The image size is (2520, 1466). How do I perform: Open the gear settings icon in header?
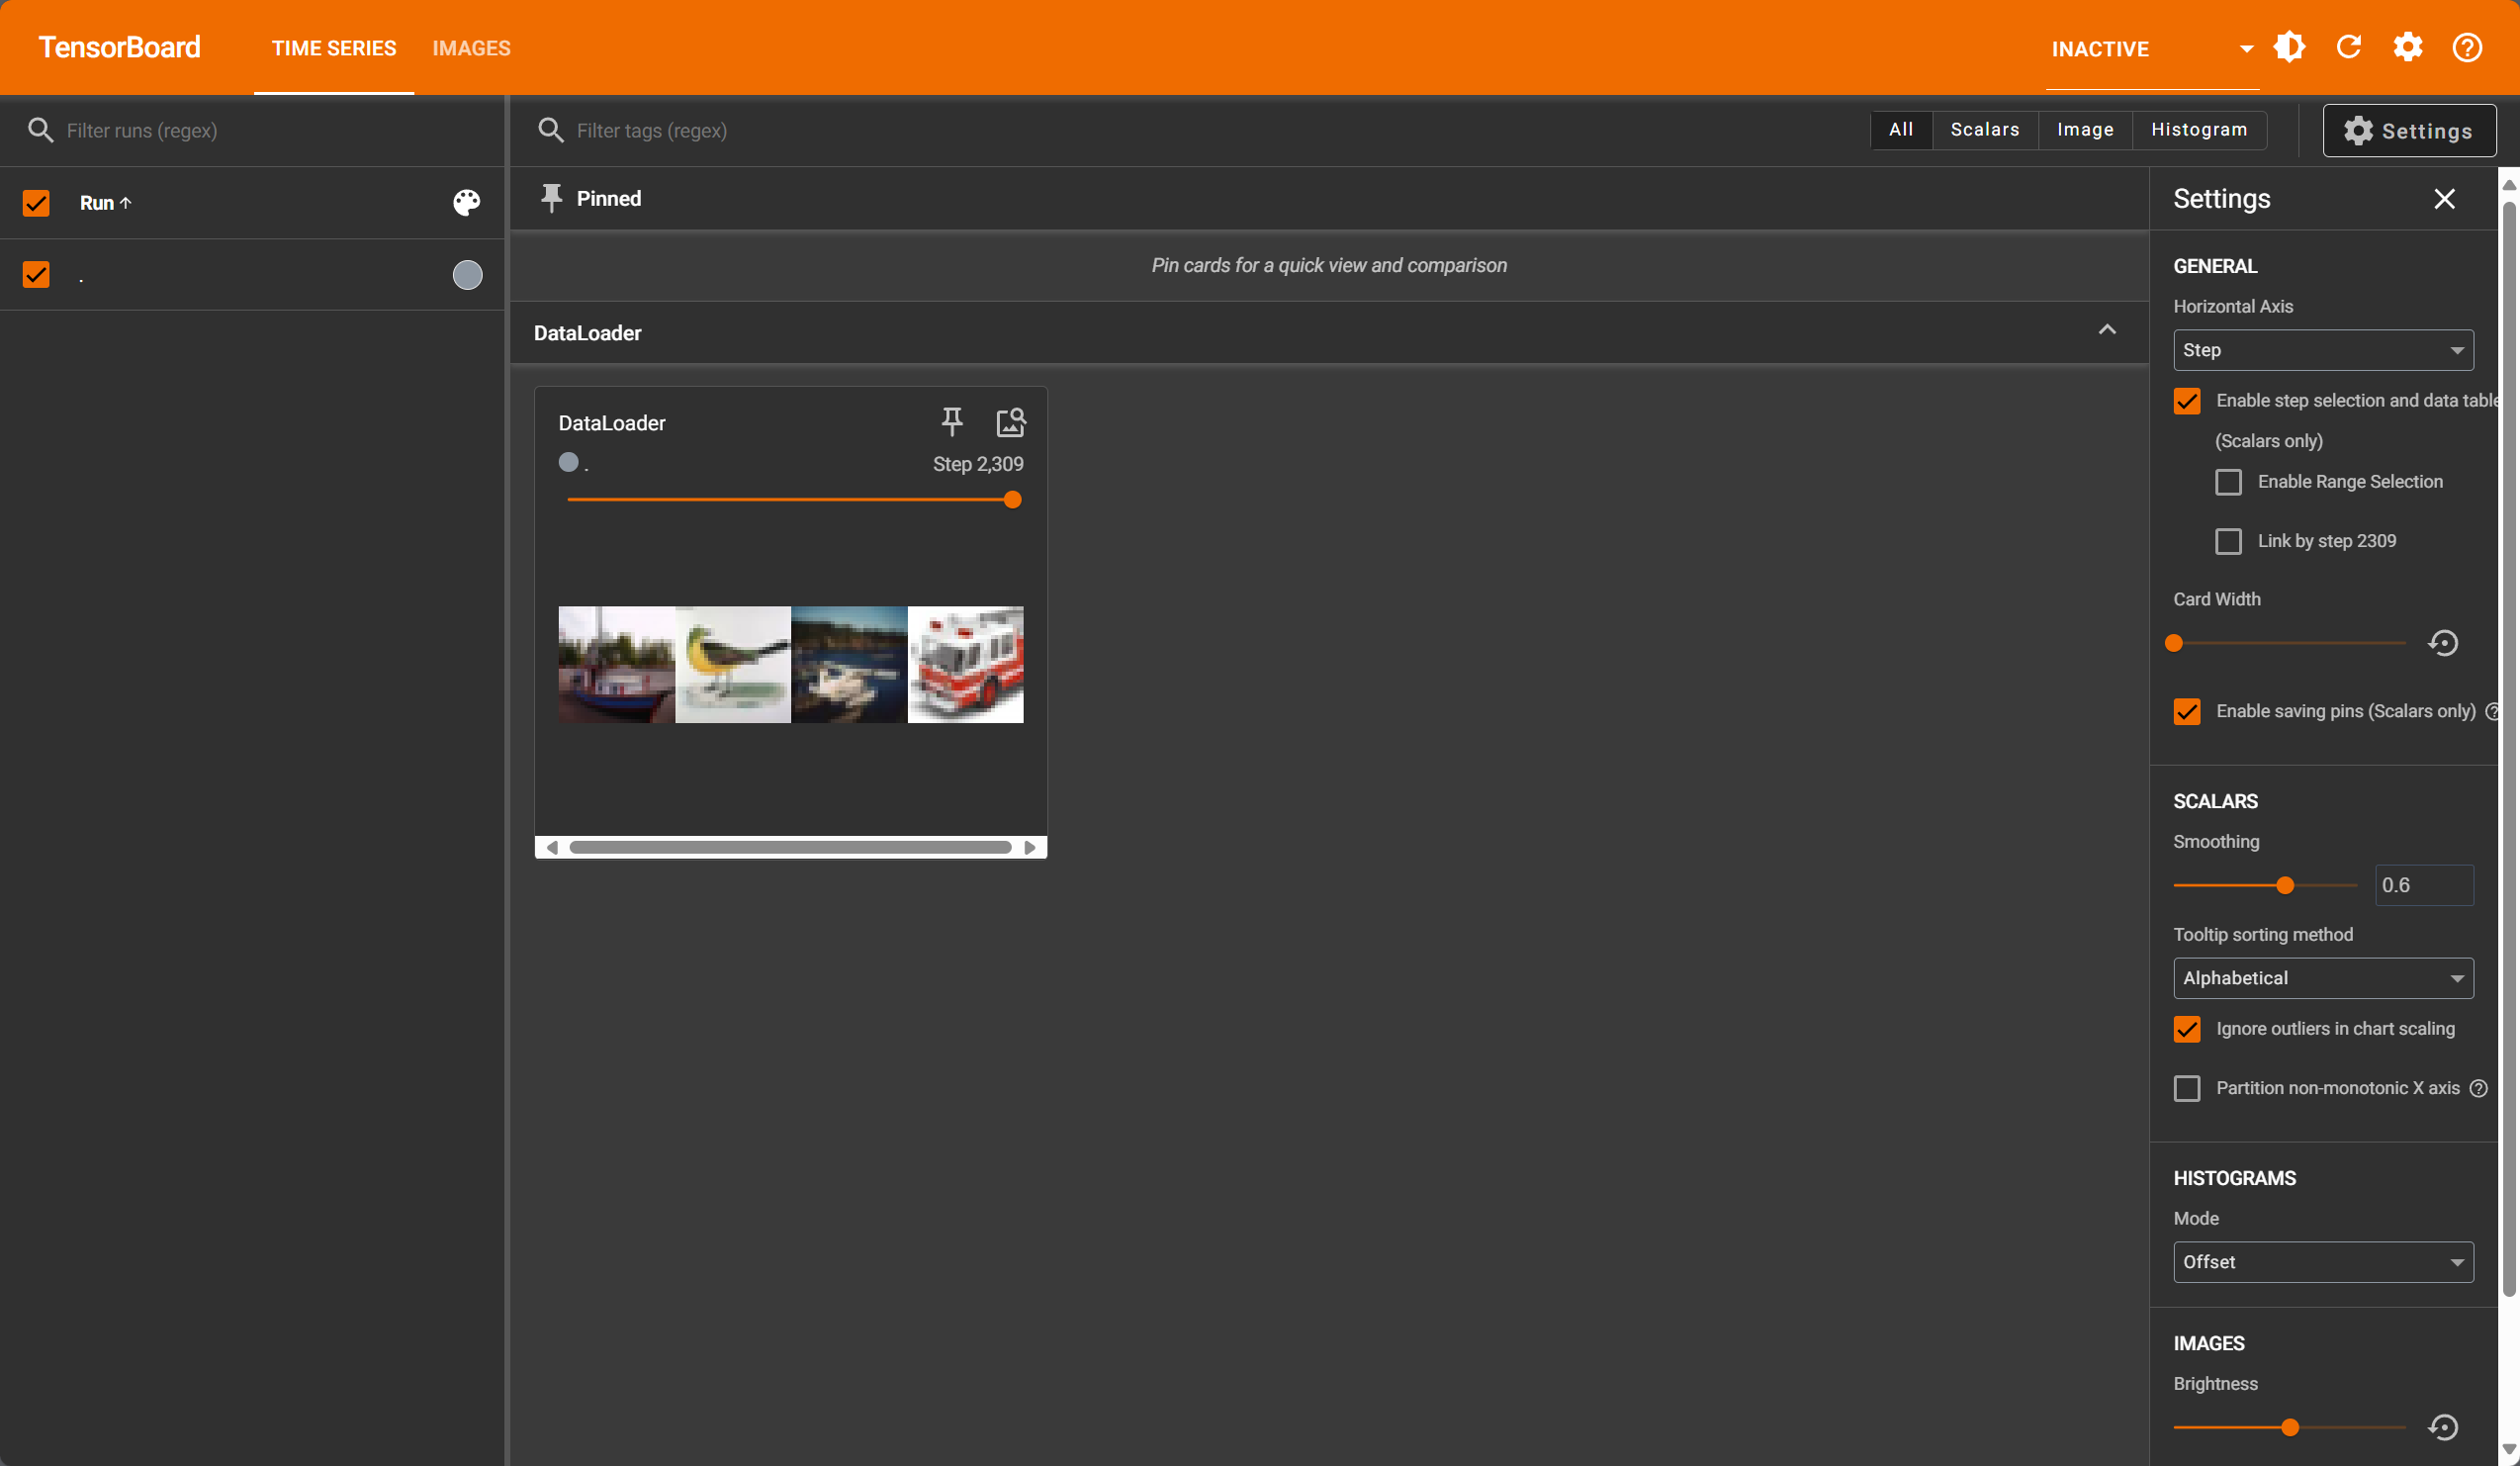2407,47
